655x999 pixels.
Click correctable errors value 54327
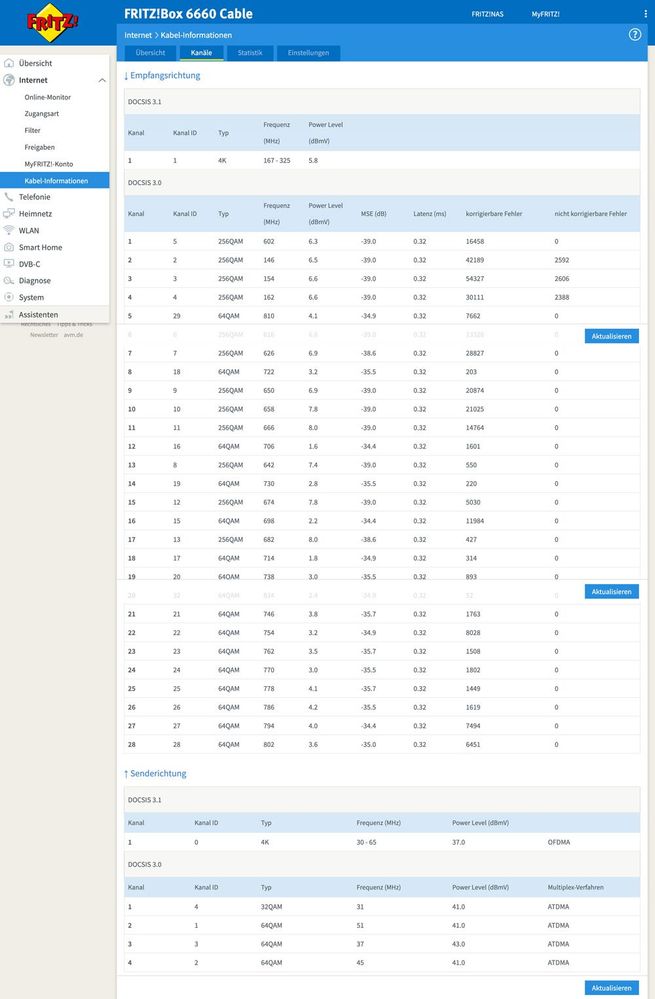(475, 278)
